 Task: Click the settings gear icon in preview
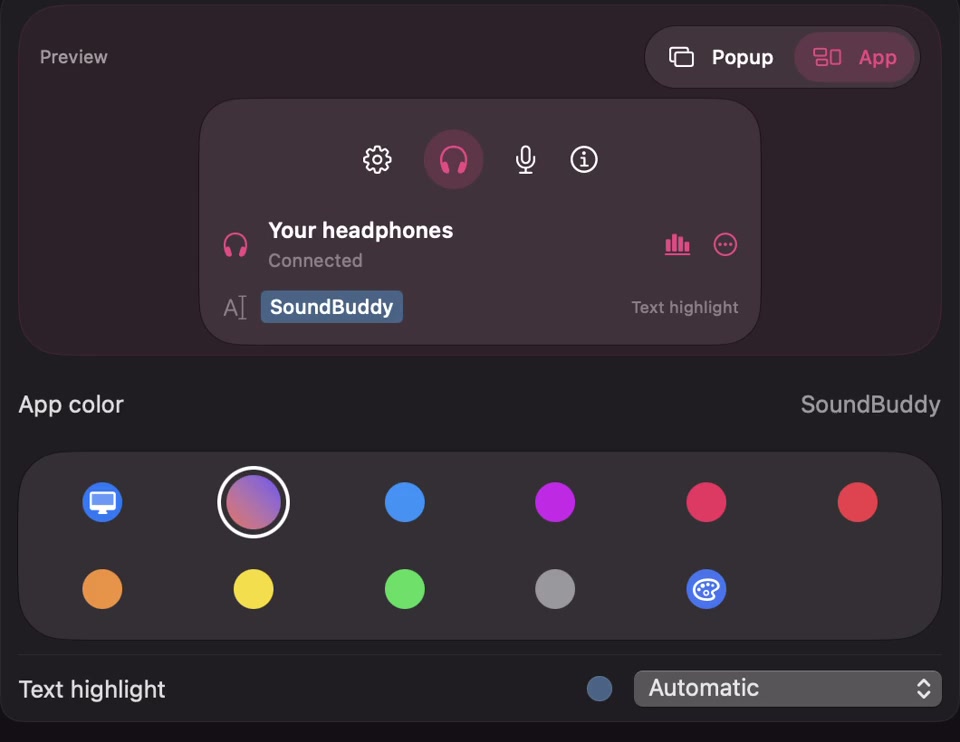[x=377, y=160]
